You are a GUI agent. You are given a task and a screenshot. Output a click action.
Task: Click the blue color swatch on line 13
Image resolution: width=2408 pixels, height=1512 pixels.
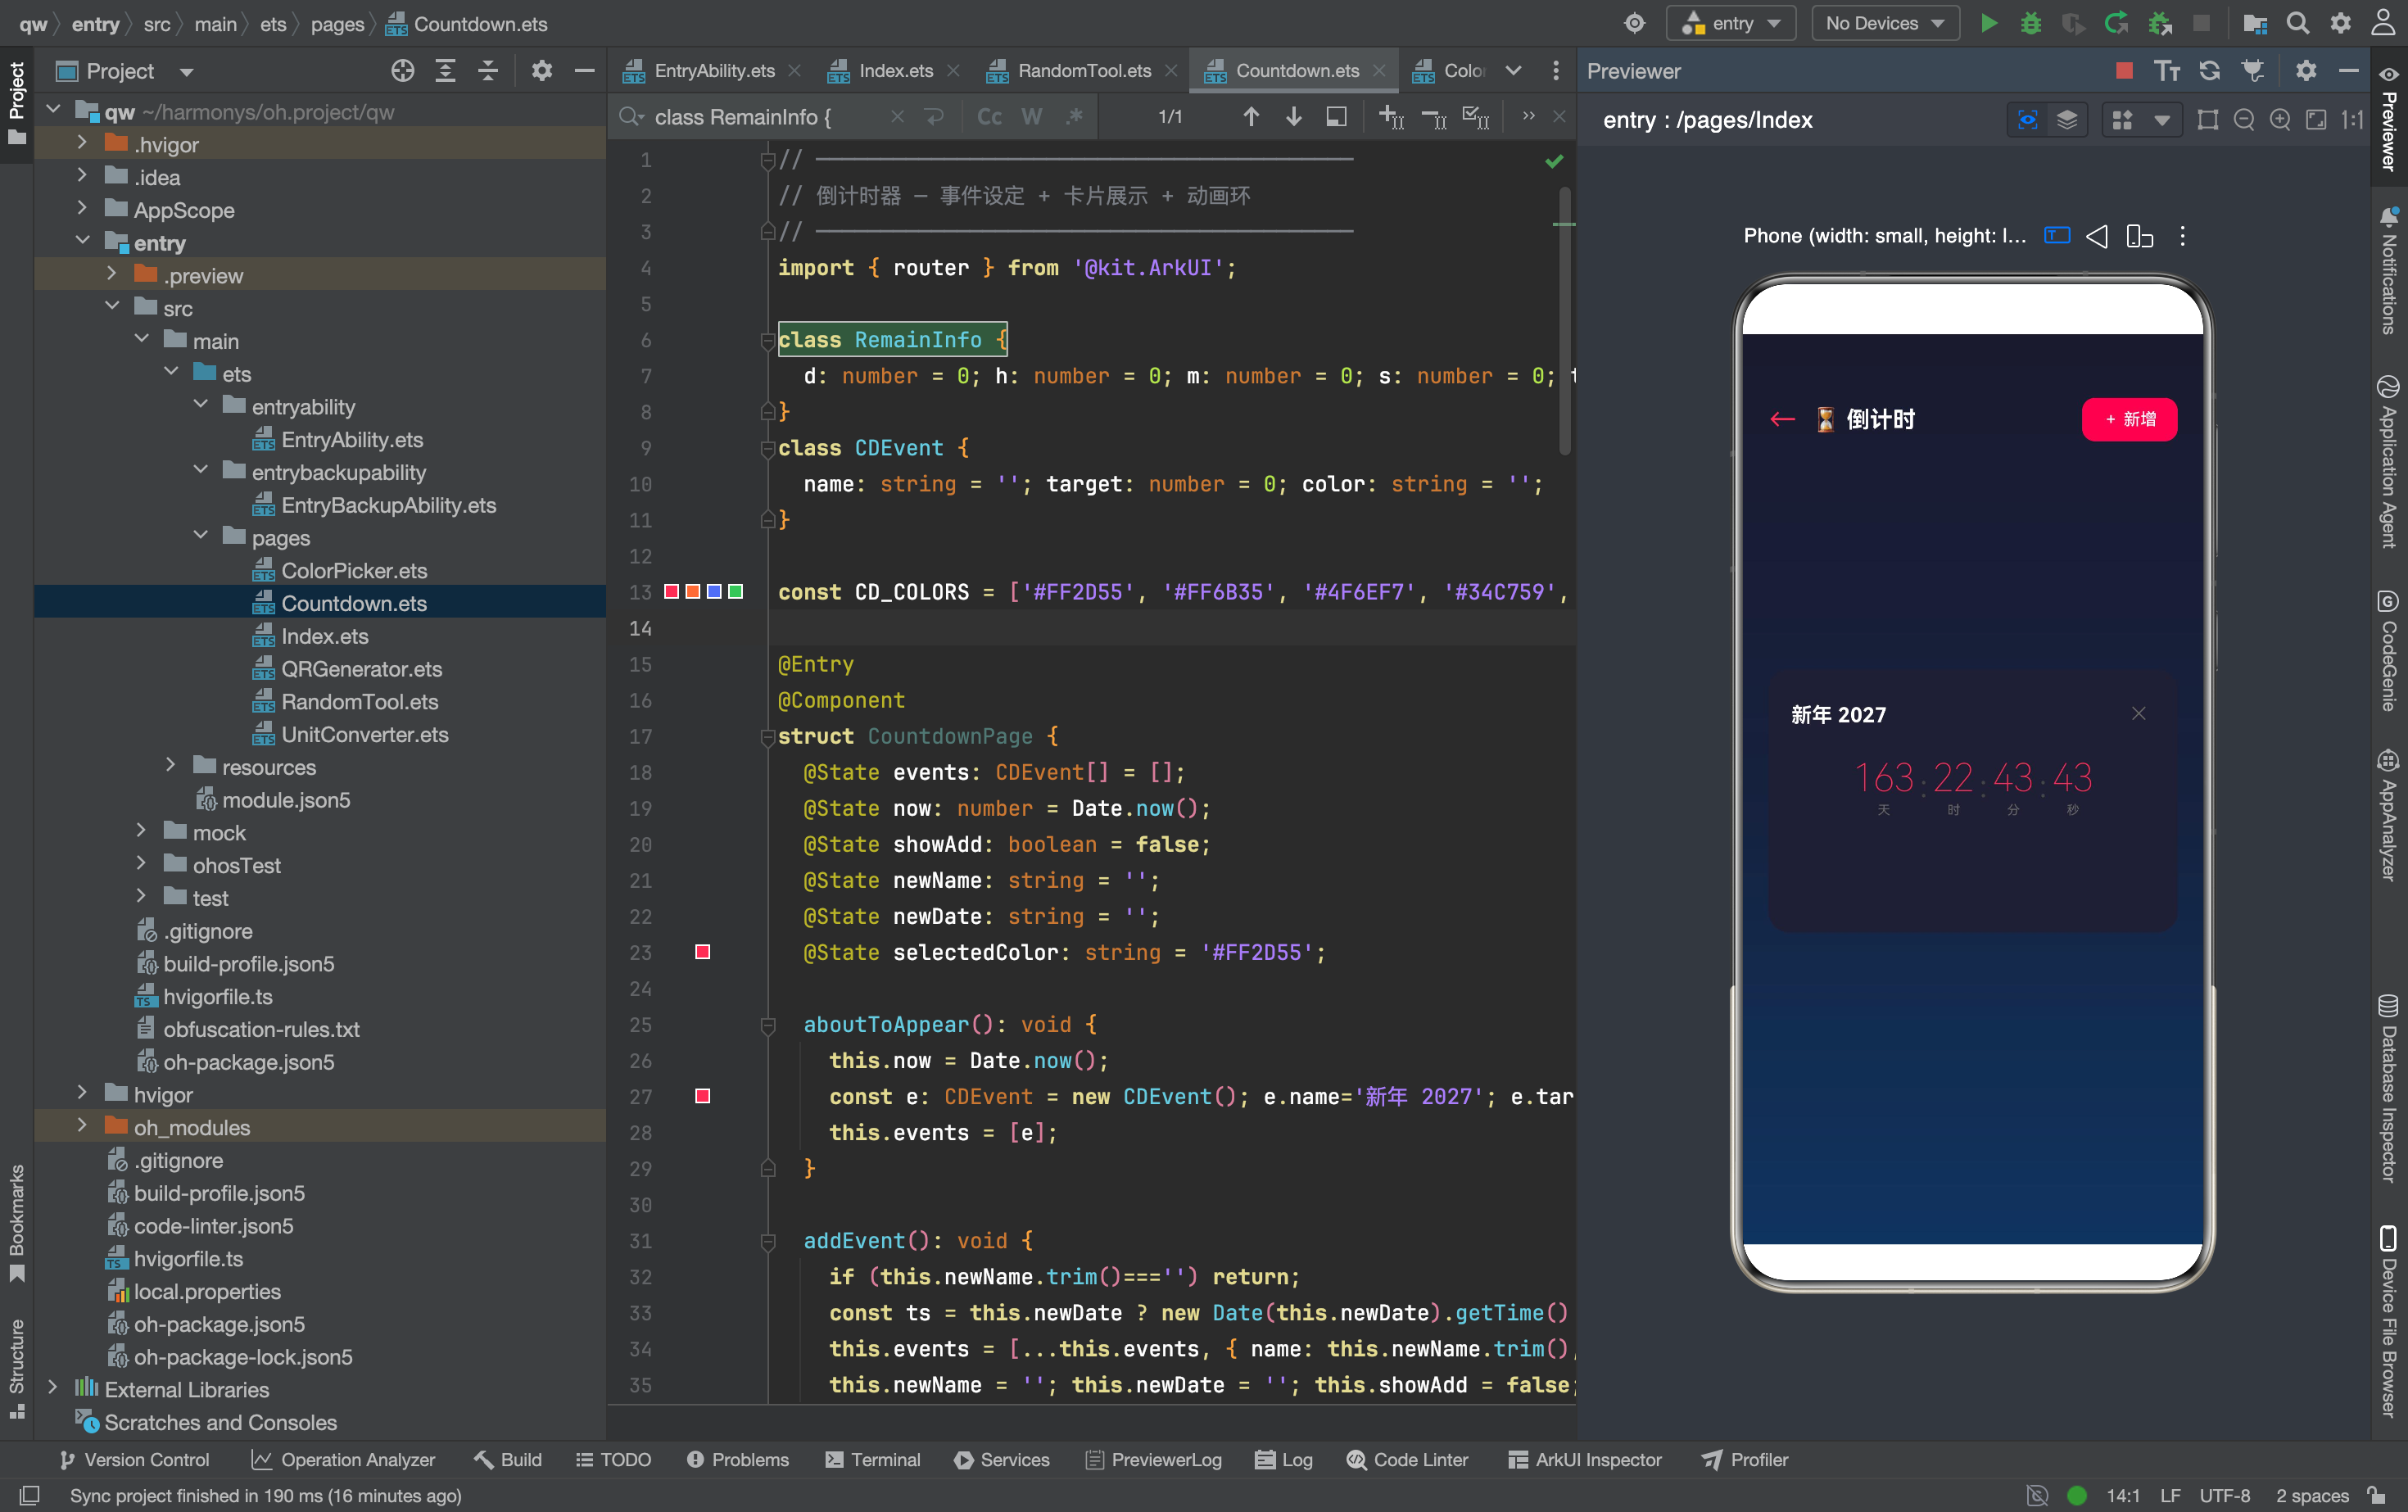pyautogui.click(x=714, y=592)
